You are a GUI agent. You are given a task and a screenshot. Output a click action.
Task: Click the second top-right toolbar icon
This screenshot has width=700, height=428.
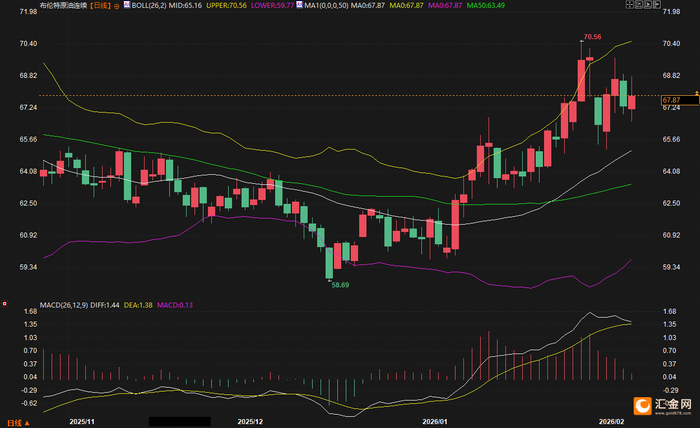click(638, 4)
